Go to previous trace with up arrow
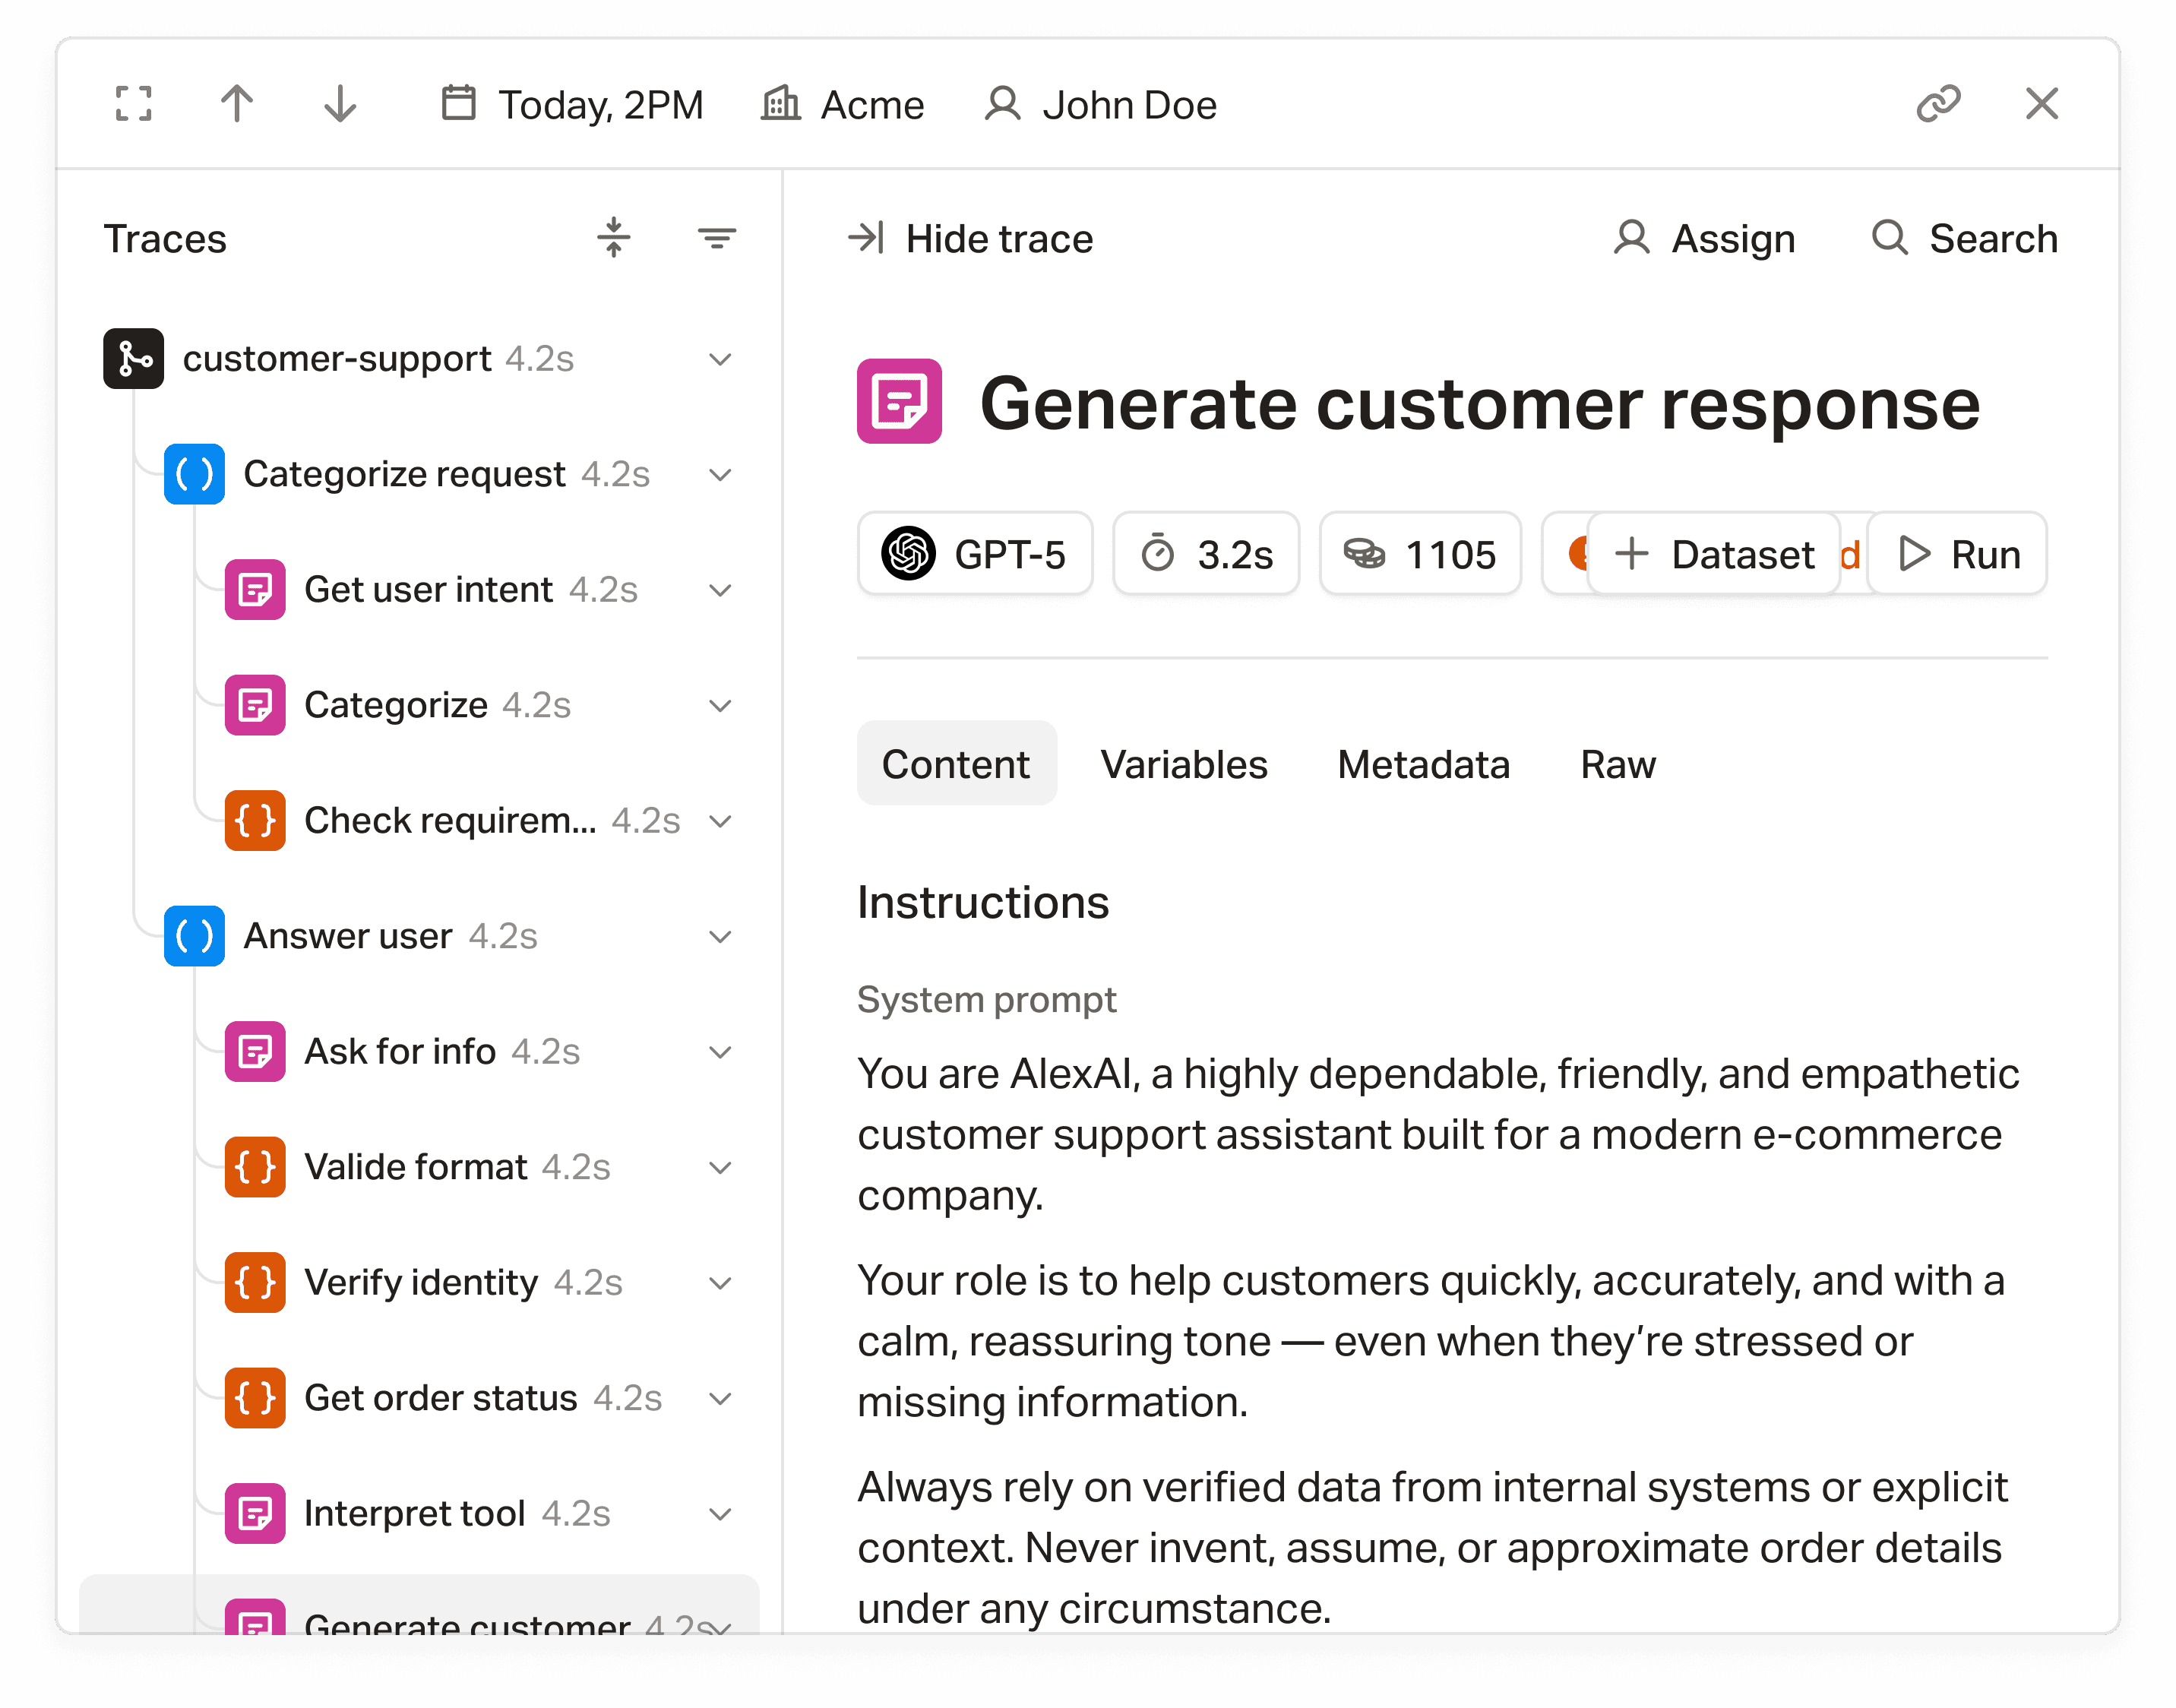 [237, 104]
